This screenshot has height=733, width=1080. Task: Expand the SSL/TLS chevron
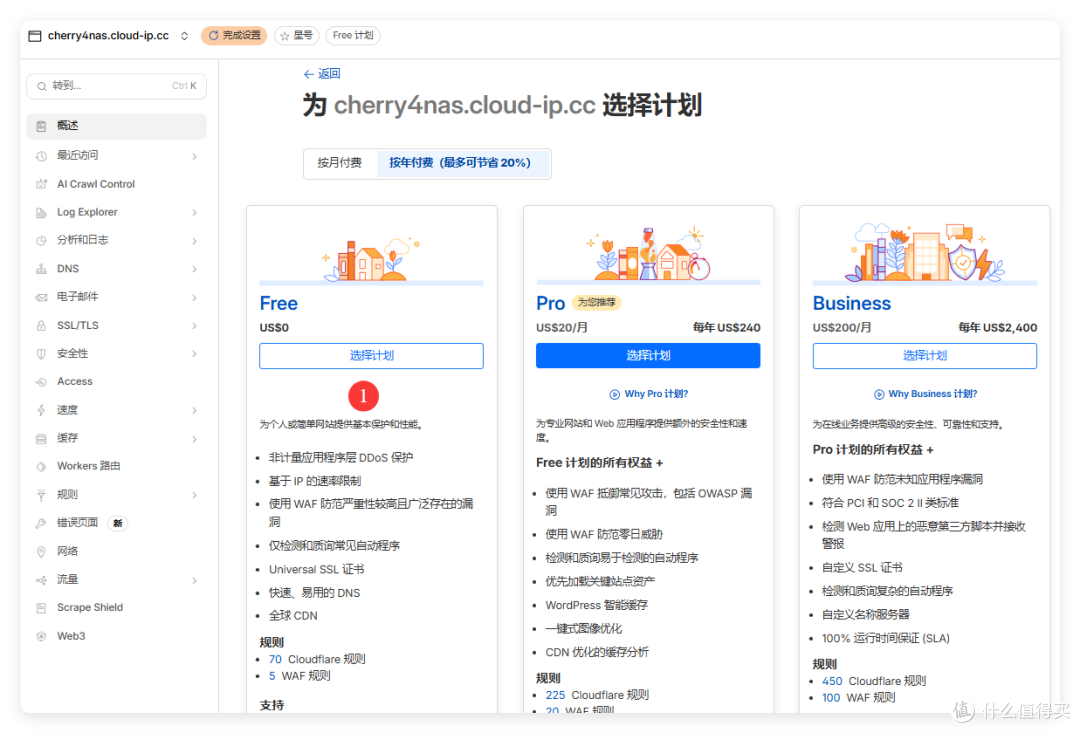coord(194,326)
